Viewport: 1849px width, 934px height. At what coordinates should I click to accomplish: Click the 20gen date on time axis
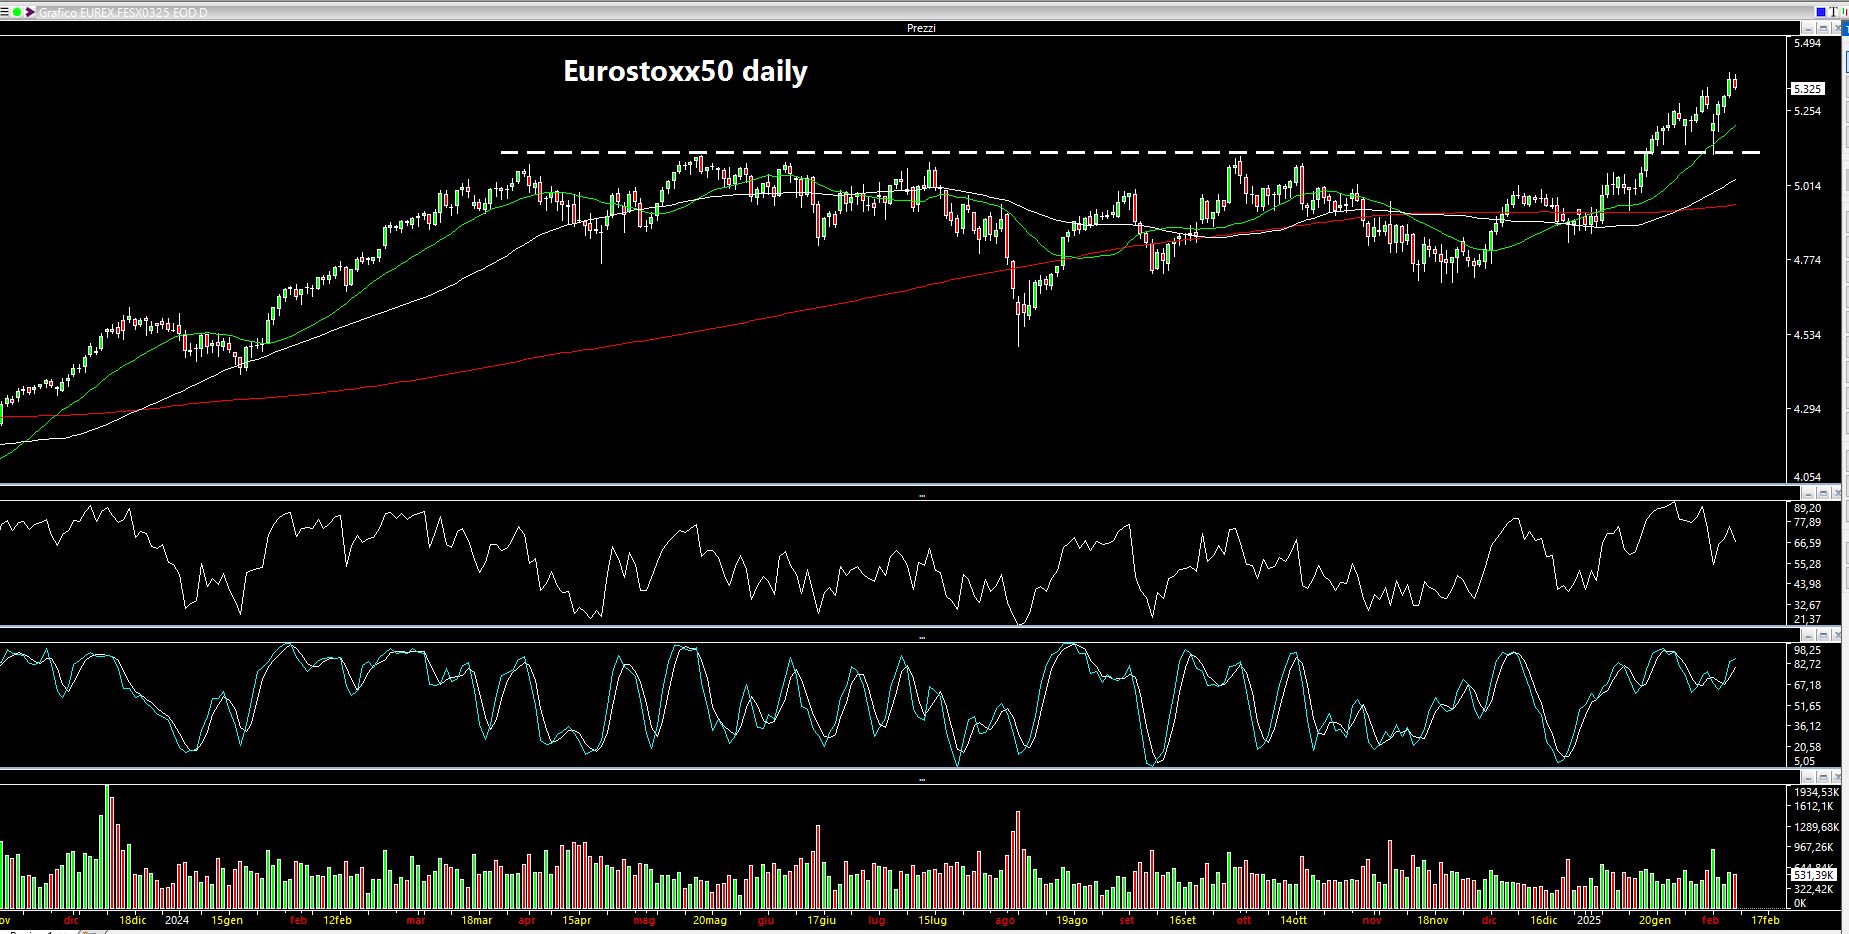(1655, 920)
